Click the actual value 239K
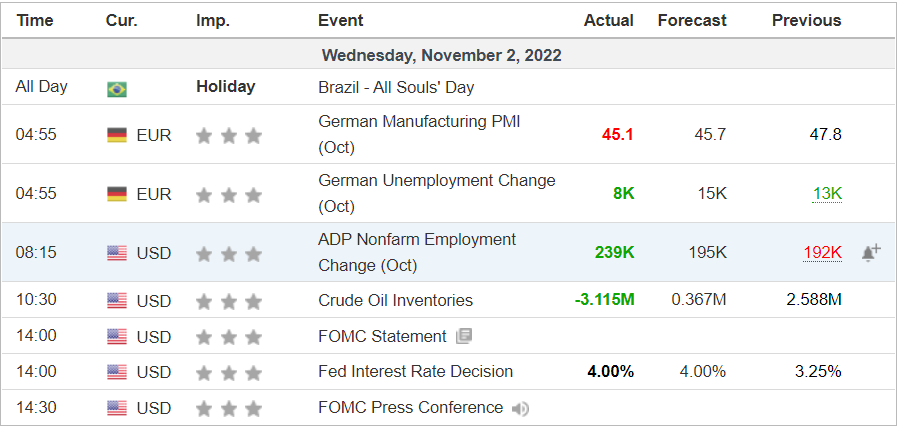897x426 pixels. pos(614,252)
